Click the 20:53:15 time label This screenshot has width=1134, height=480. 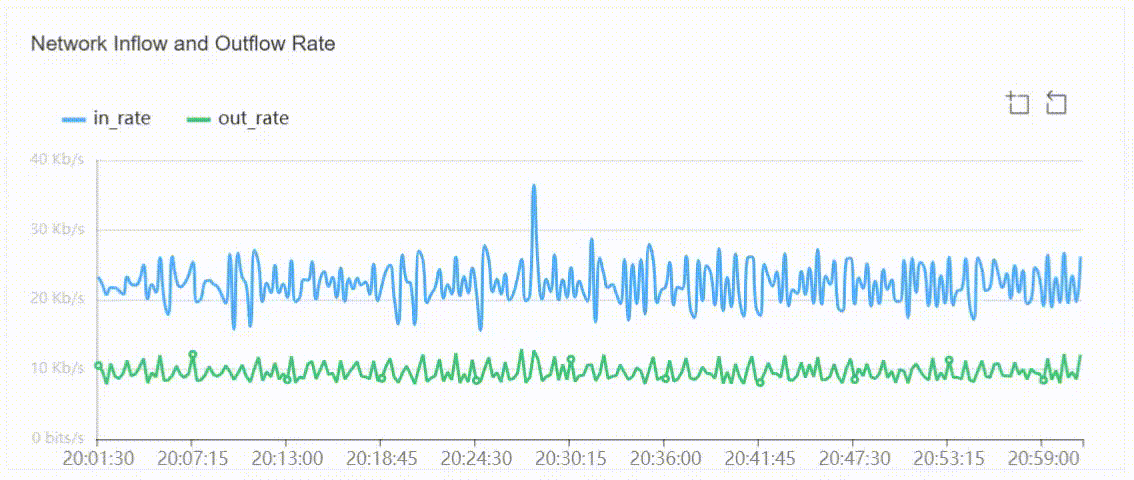point(947,459)
